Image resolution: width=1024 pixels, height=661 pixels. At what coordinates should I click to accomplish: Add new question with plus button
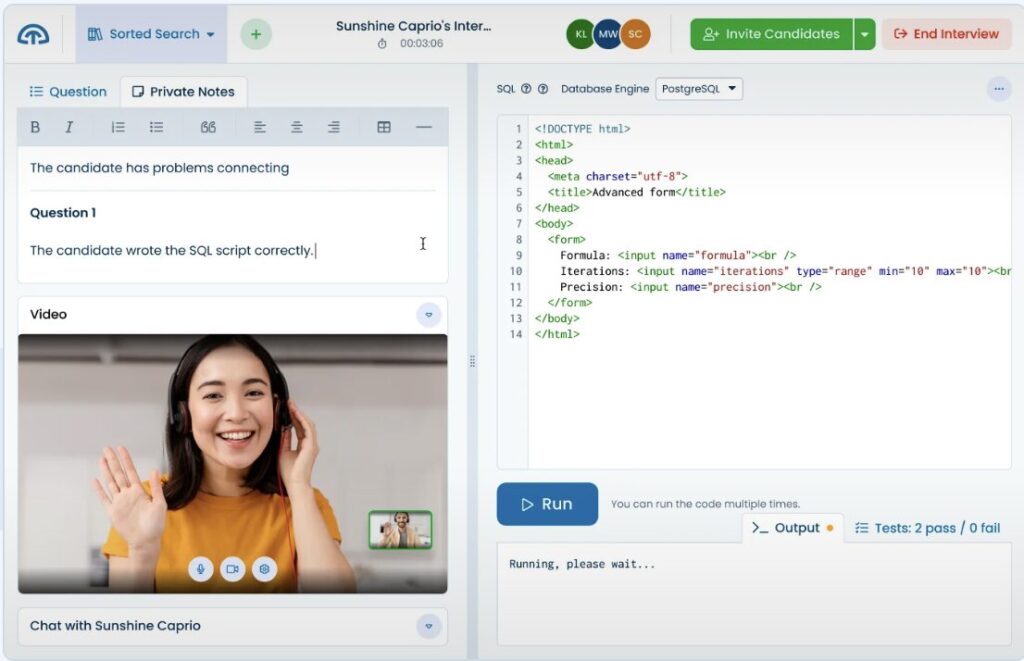point(256,34)
